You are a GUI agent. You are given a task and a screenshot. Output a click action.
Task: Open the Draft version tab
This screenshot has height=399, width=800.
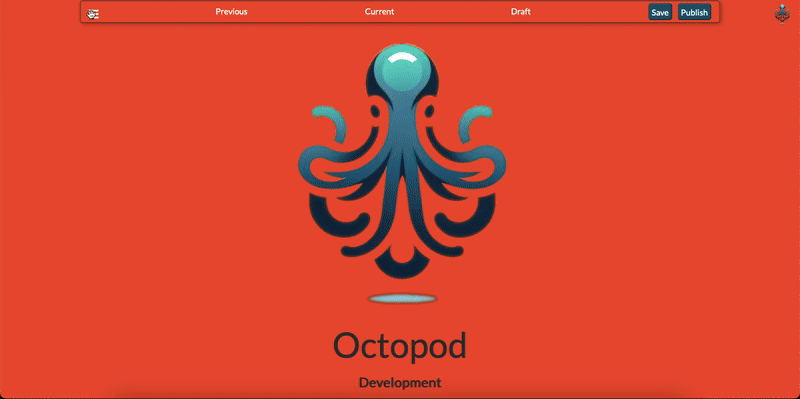click(521, 12)
